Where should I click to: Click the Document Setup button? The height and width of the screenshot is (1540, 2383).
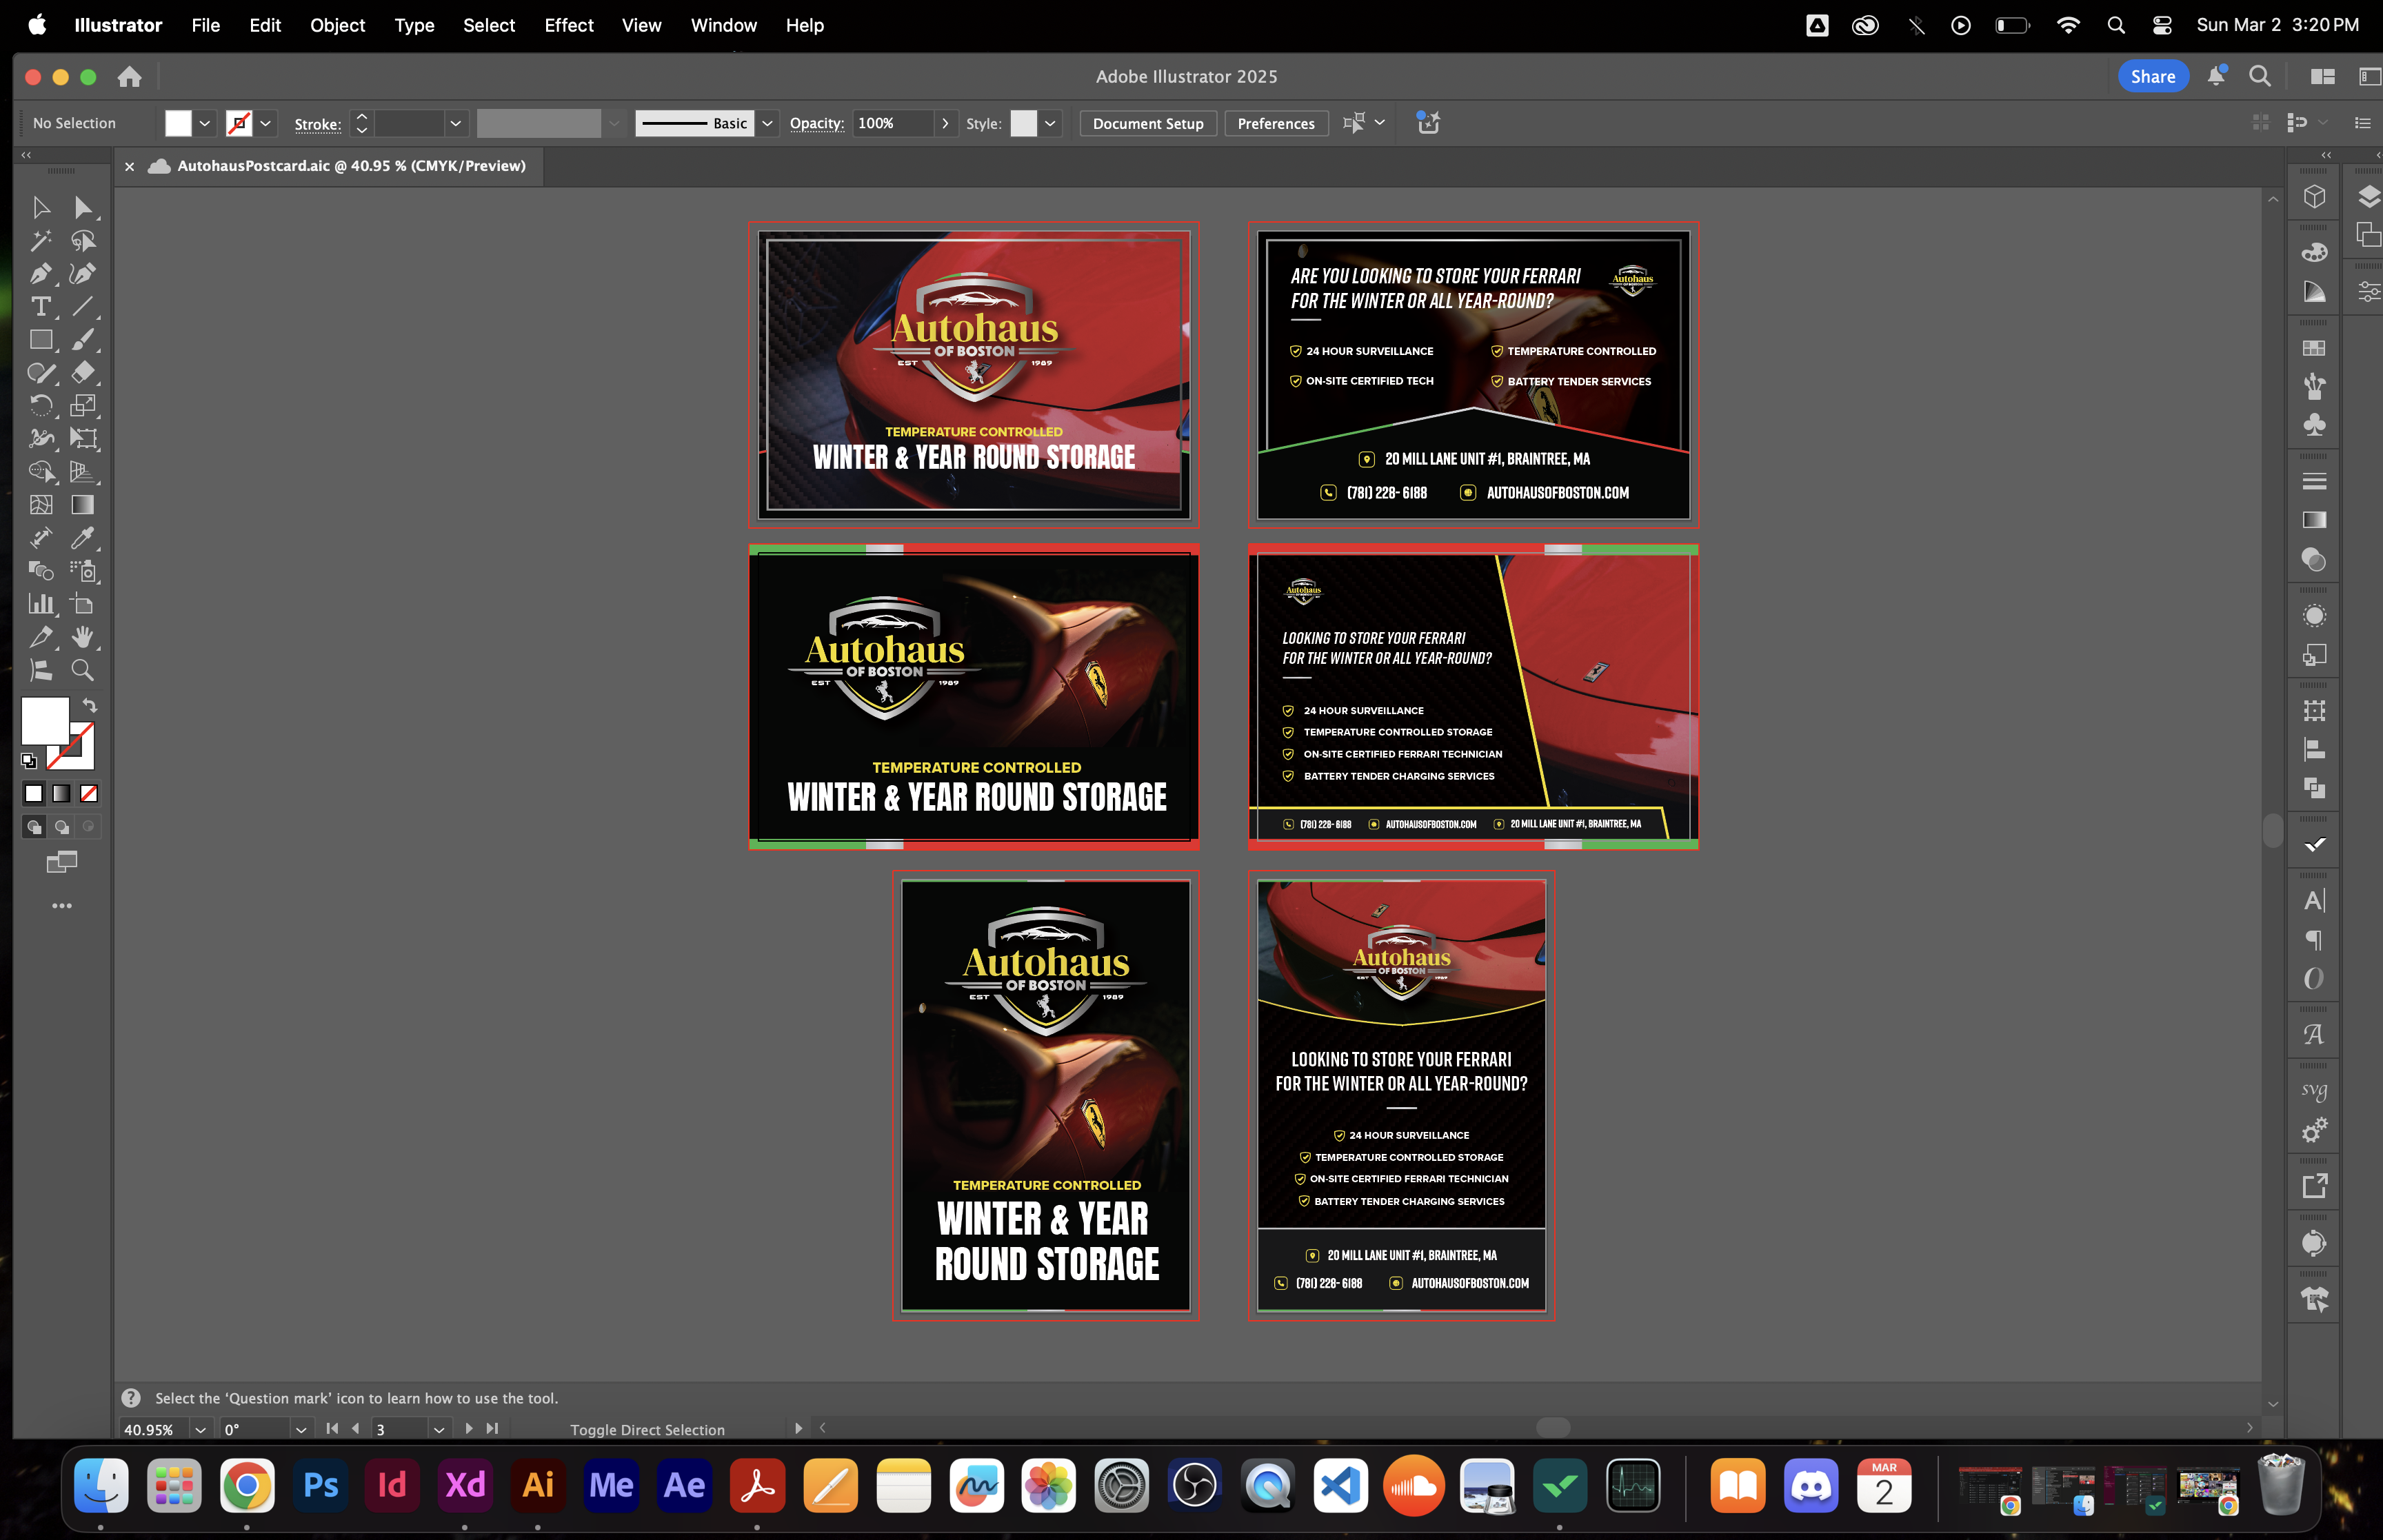1147,123
